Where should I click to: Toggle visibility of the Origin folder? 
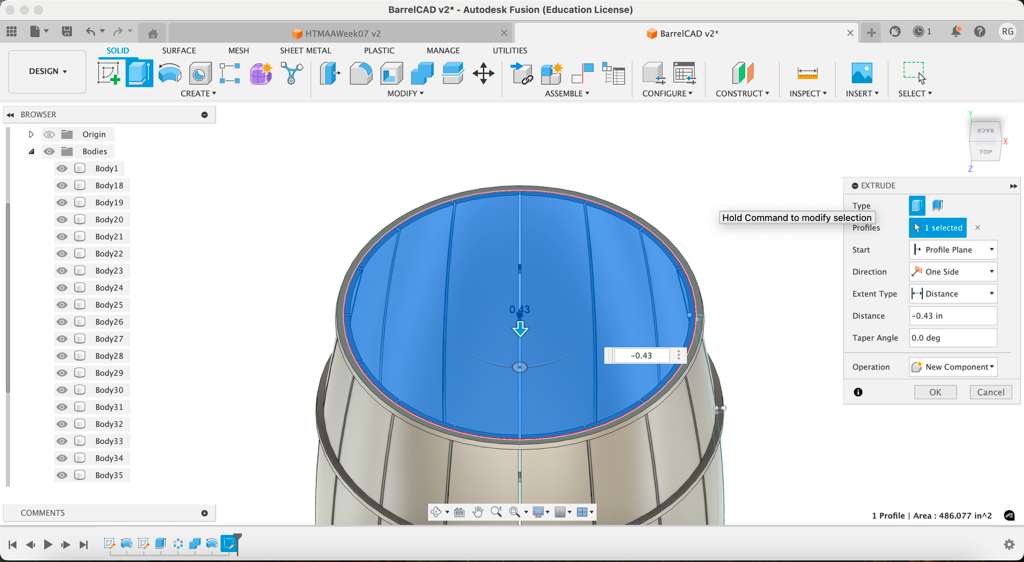pyautogui.click(x=49, y=134)
